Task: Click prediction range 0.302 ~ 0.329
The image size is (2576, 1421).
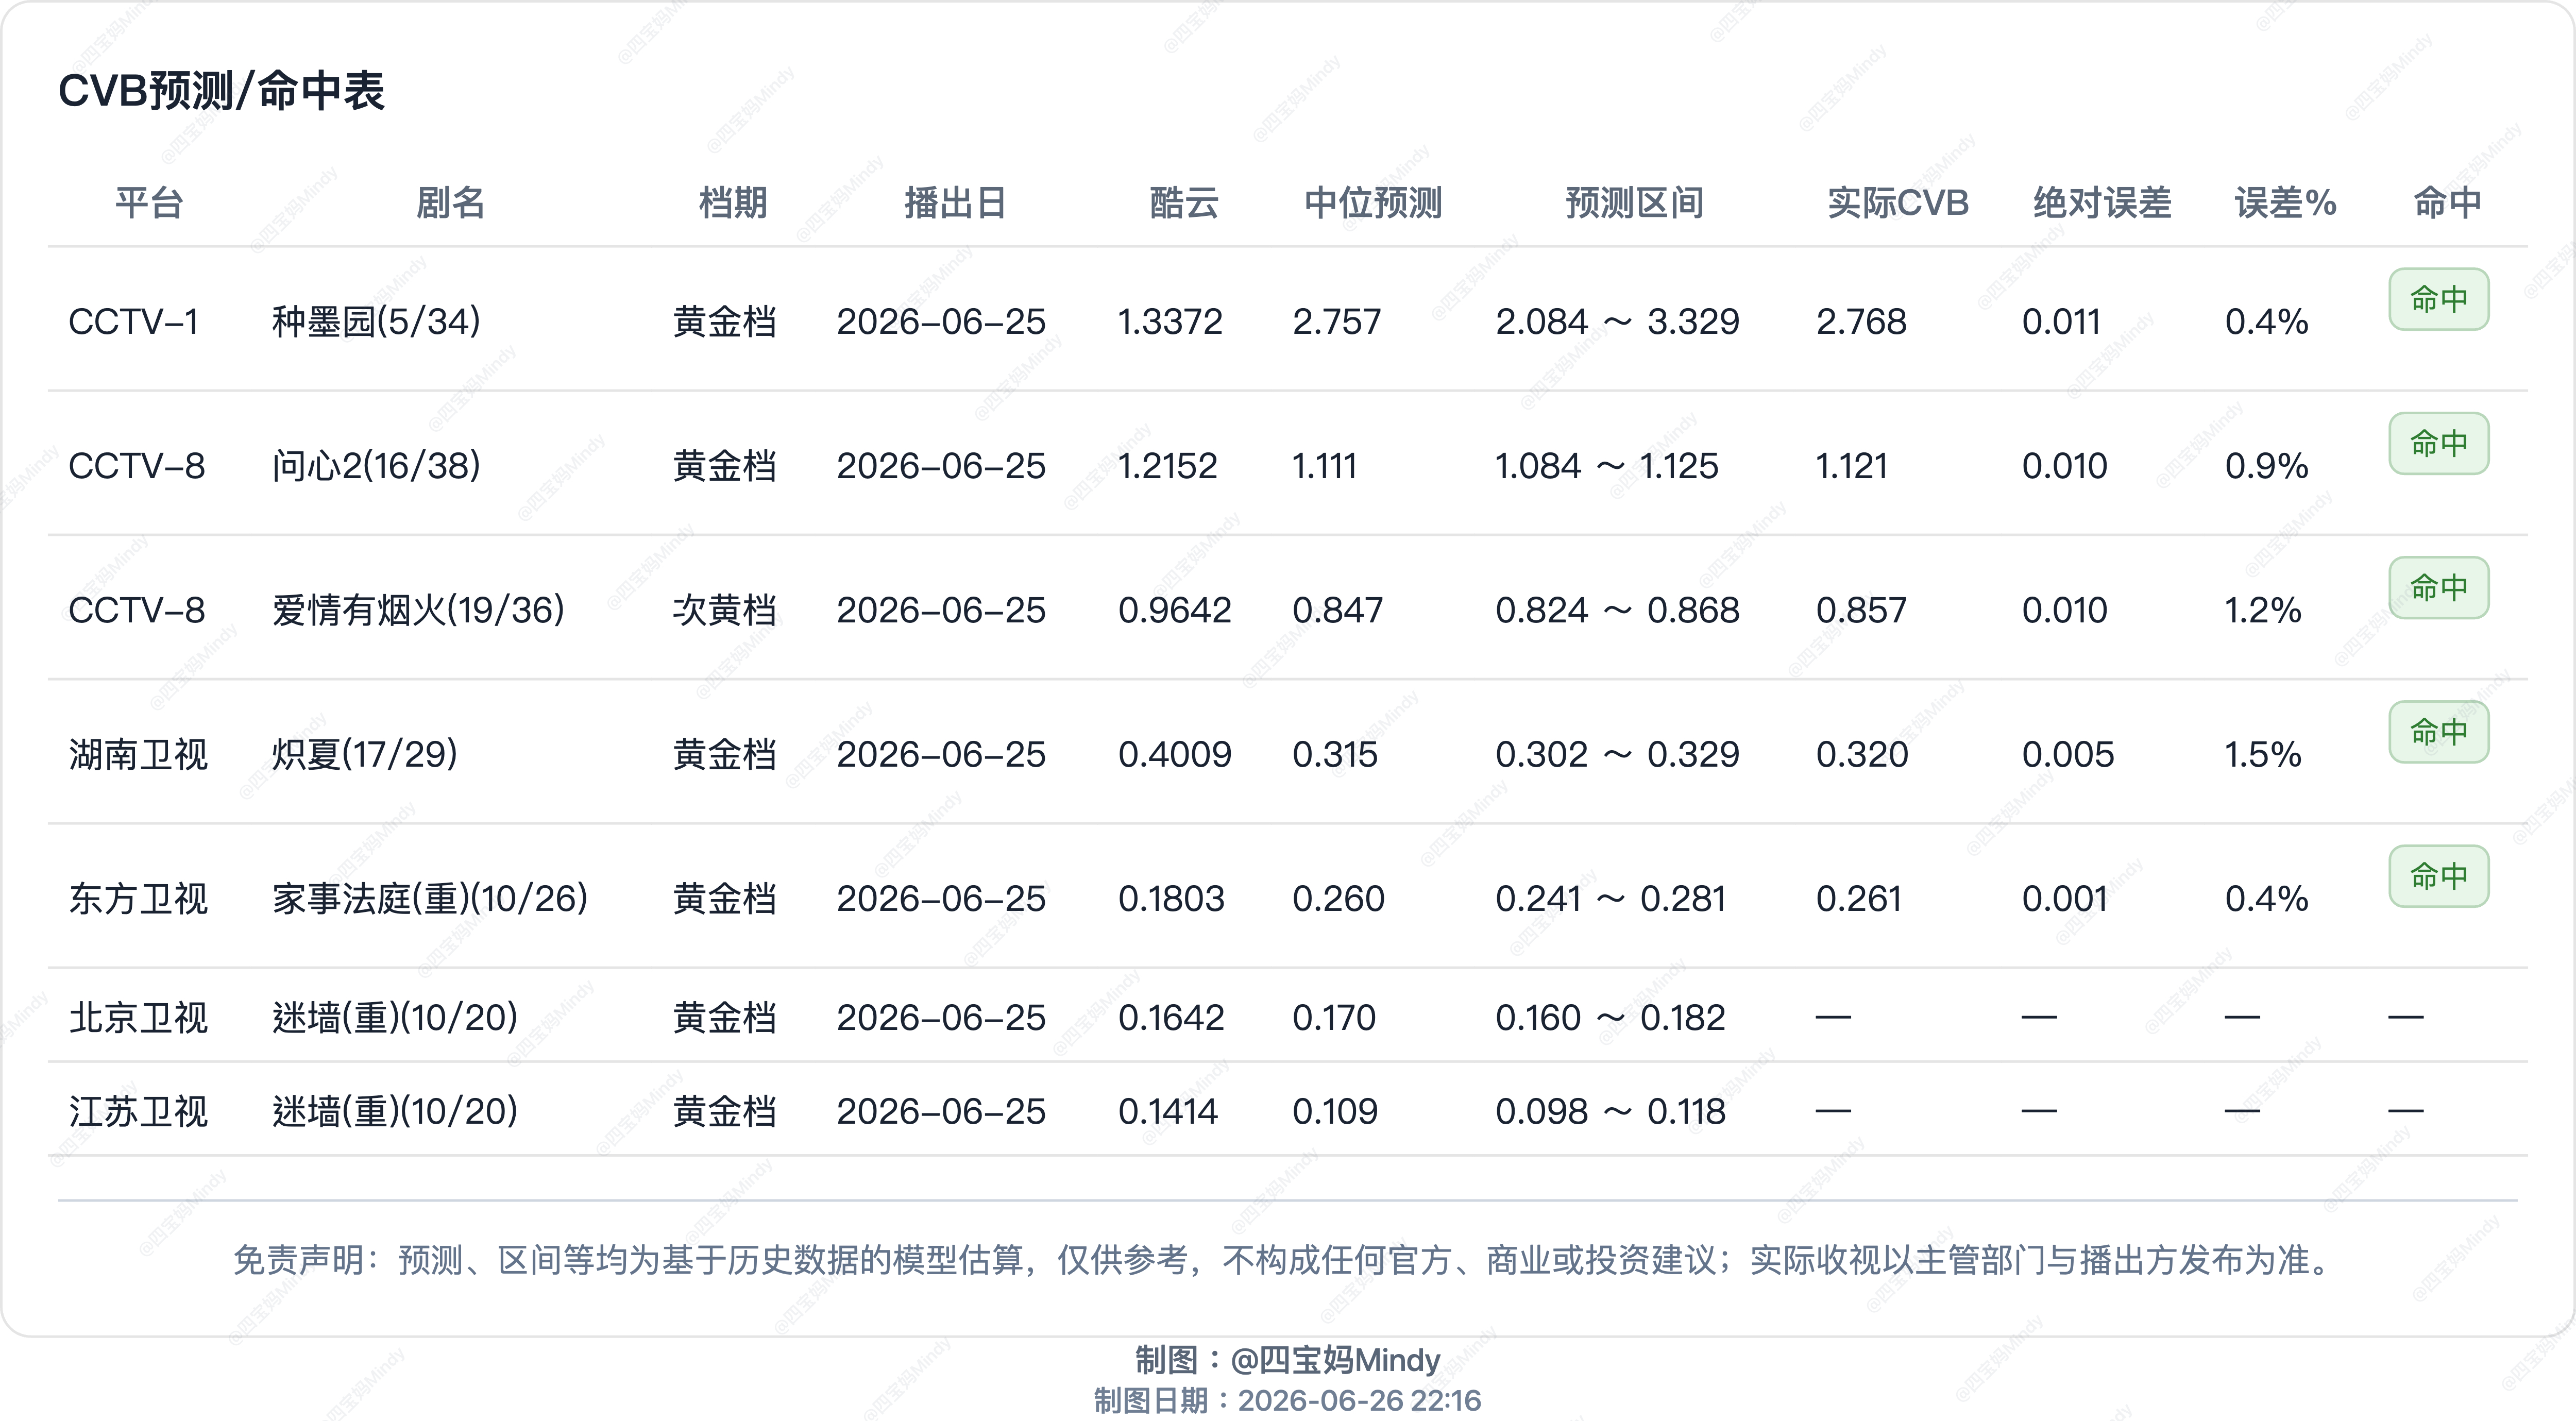Action: click(x=1617, y=754)
